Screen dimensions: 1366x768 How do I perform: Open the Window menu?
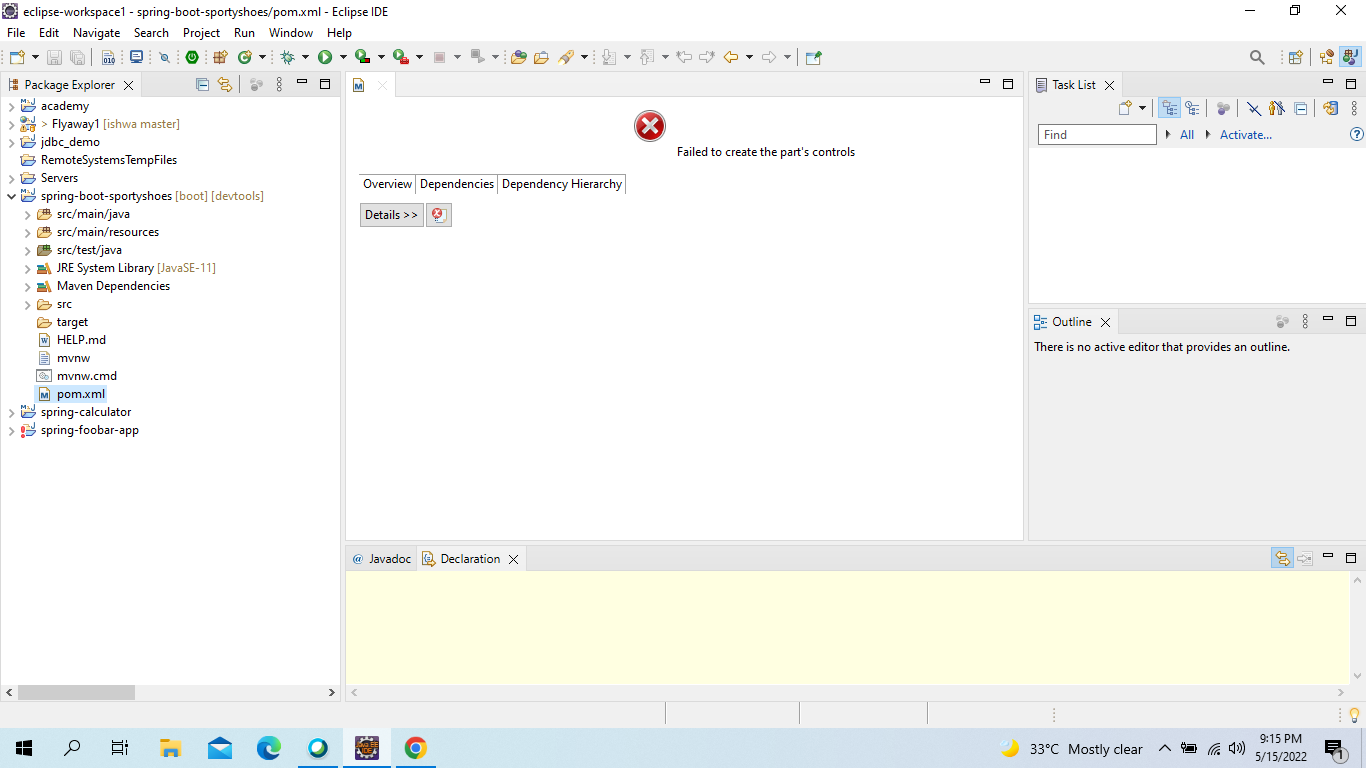tap(291, 33)
